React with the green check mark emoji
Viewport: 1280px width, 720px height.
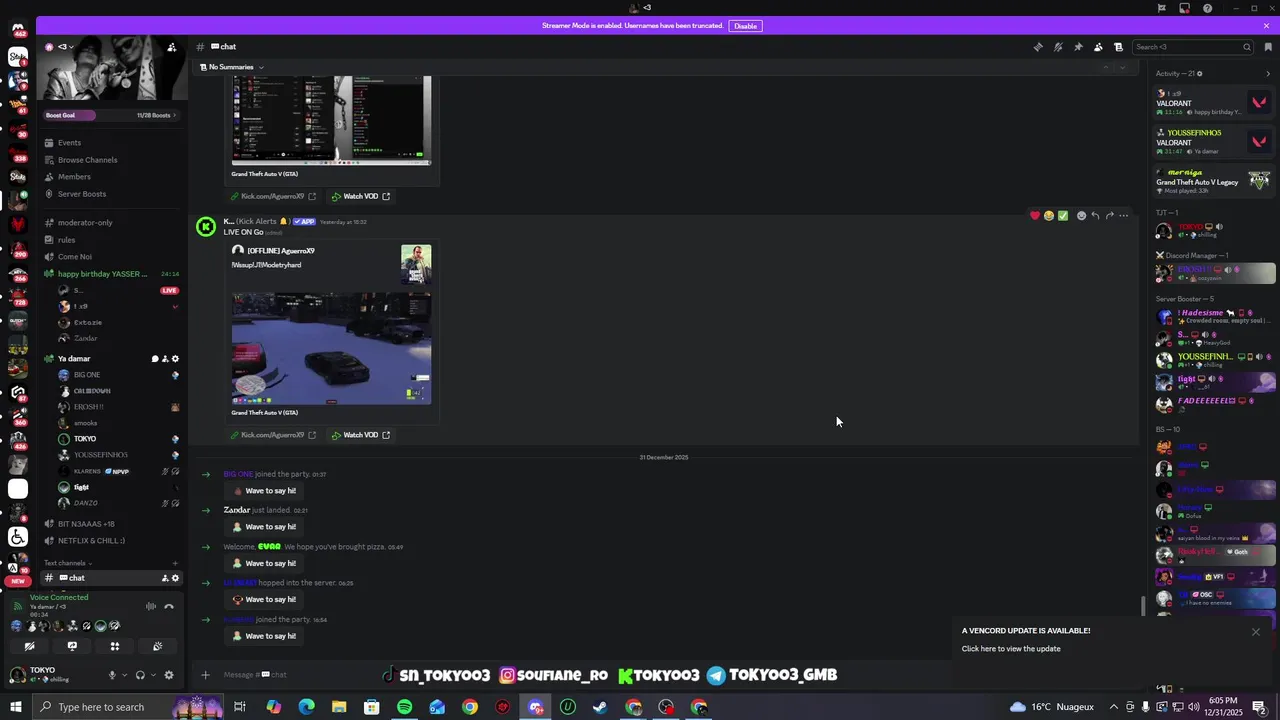point(1063,216)
